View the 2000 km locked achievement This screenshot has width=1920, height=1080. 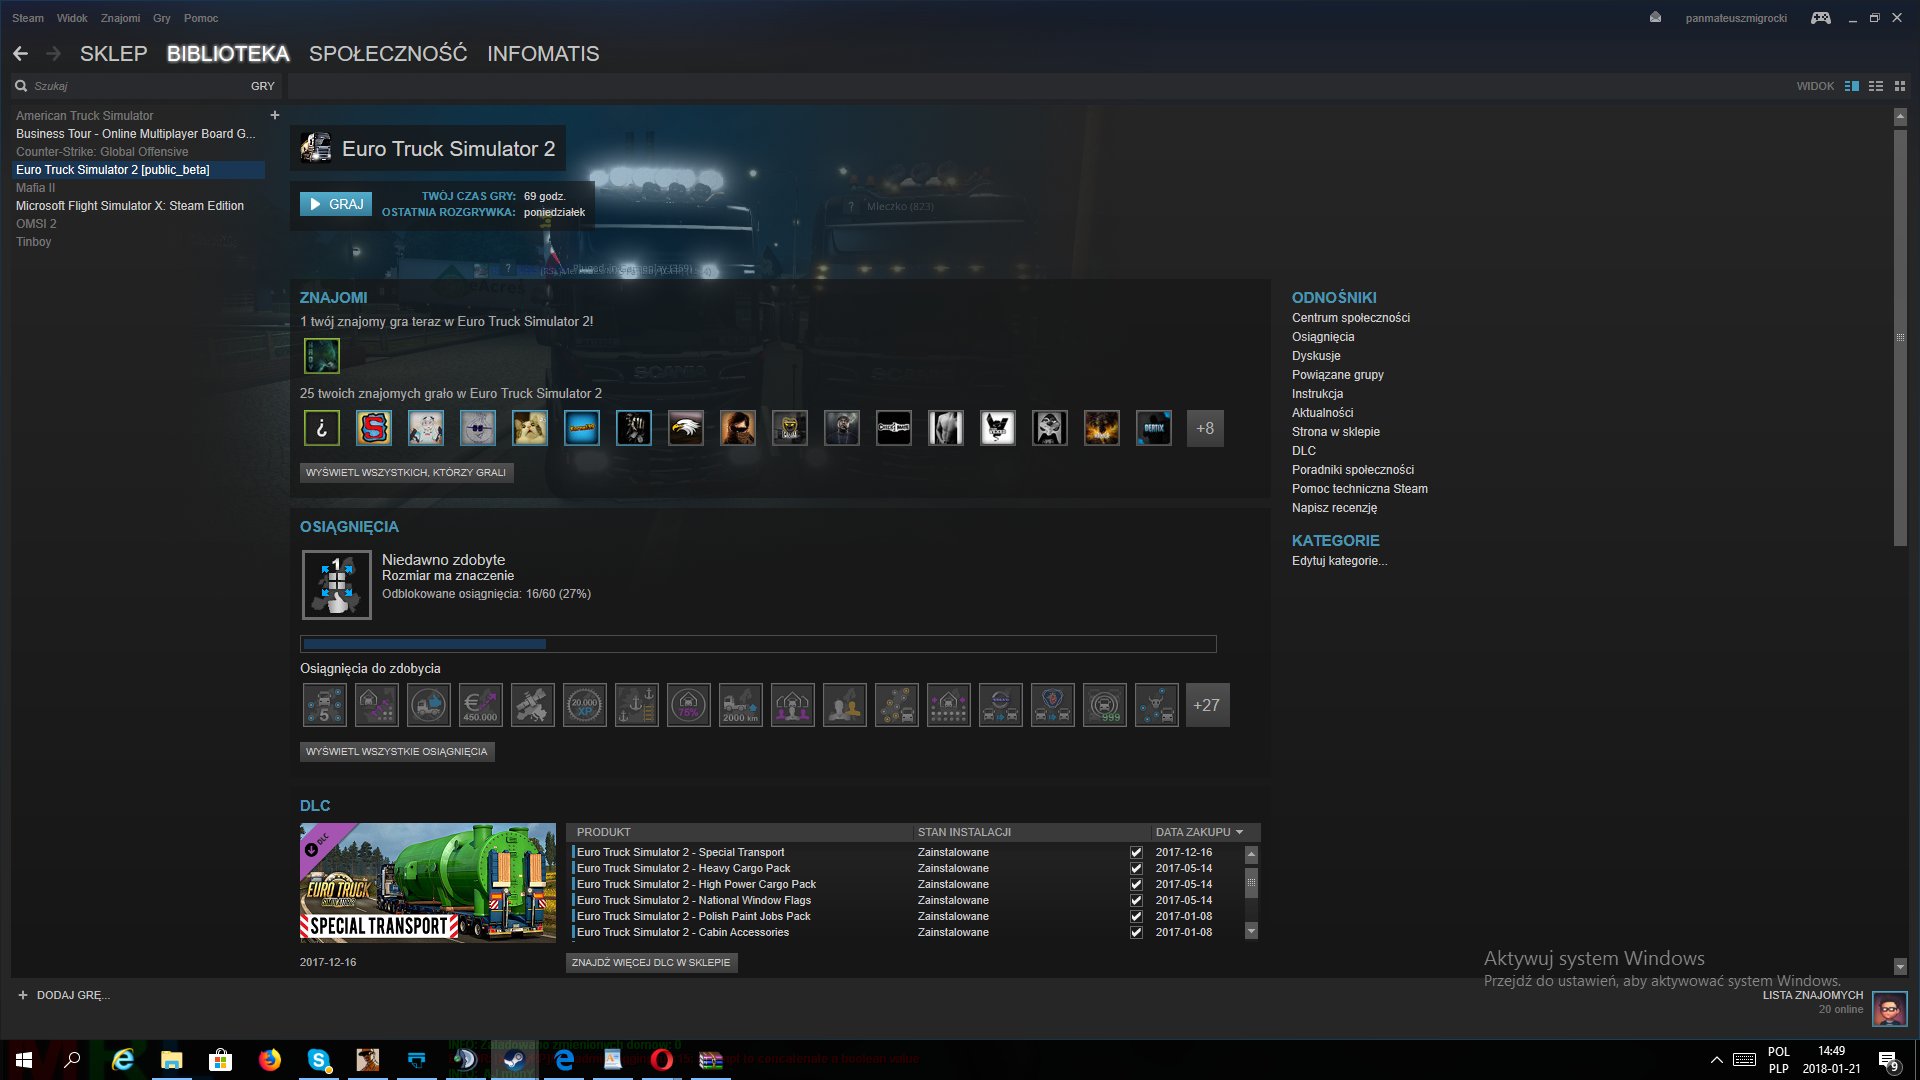(x=740, y=705)
